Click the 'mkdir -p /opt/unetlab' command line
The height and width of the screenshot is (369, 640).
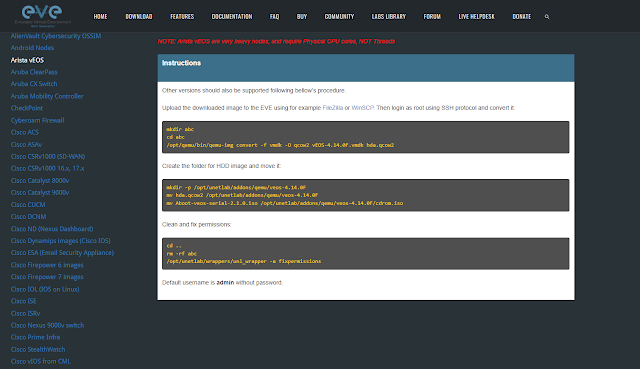pos(236,187)
